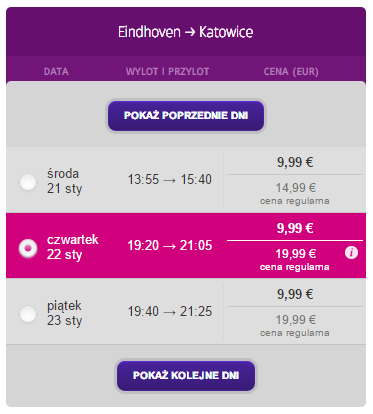Pick the 13:55 → 15:40 flight time
Screen dimensions: 373x414
tap(170, 180)
